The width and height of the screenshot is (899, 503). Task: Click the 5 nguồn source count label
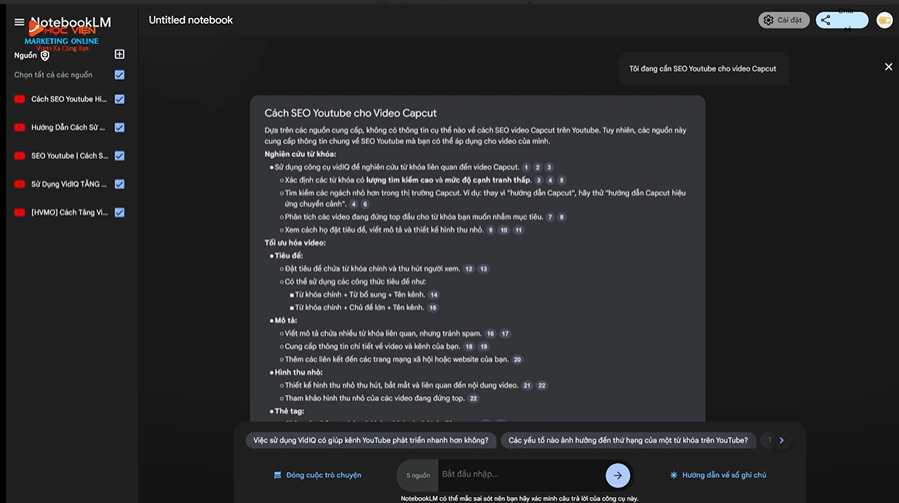pyautogui.click(x=418, y=475)
